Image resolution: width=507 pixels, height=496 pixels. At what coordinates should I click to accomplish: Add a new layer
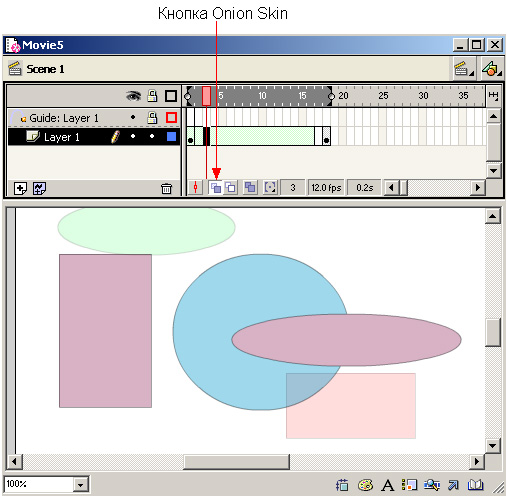tap(20, 188)
